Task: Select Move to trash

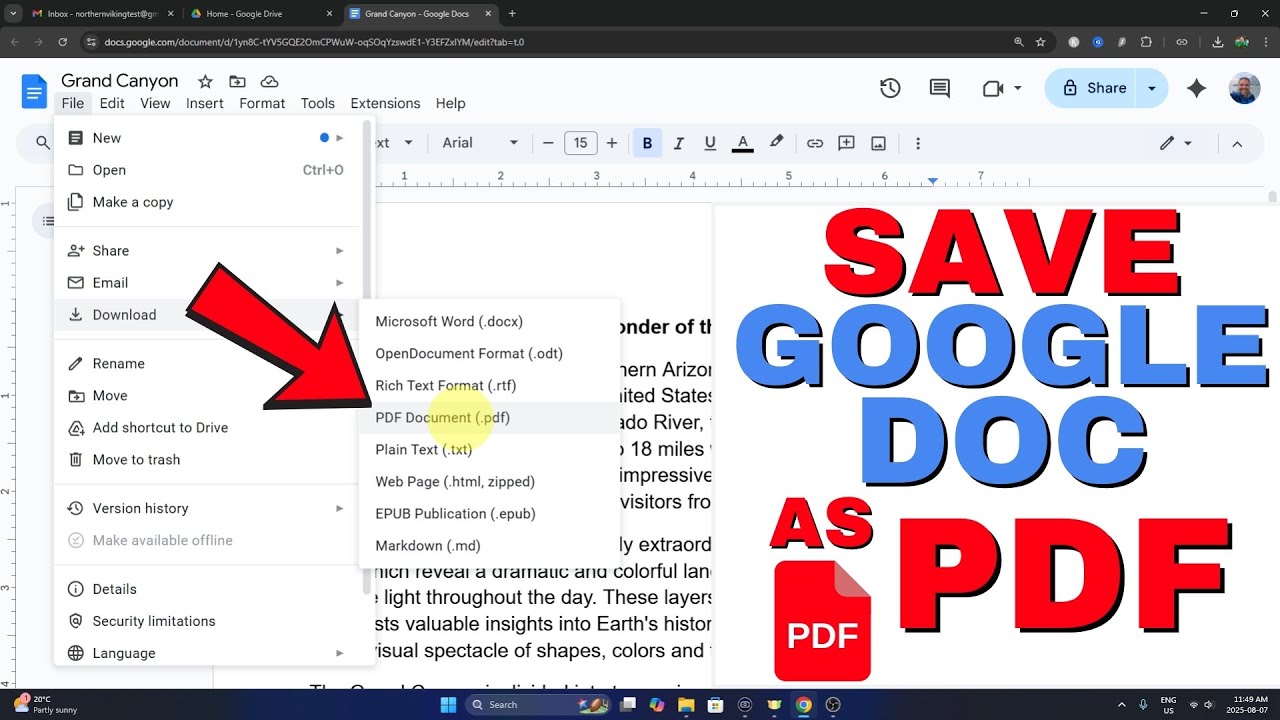Action: (207, 460)
